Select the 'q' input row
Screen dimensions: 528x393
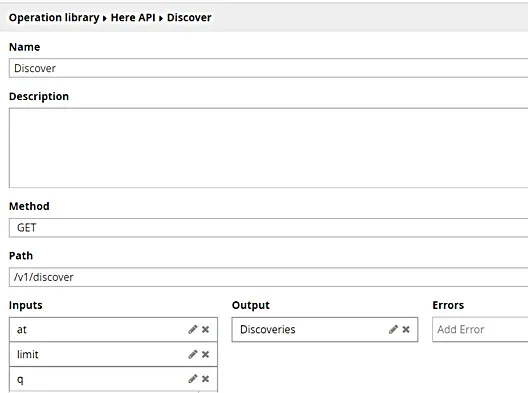coord(113,379)
